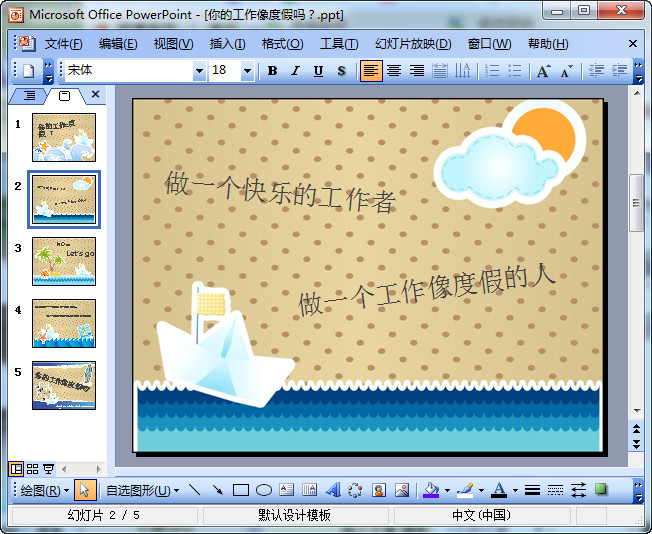The image size is (652, 534).
Task: Open the font name dropdown arrow
Action: [x=199, y=71]
